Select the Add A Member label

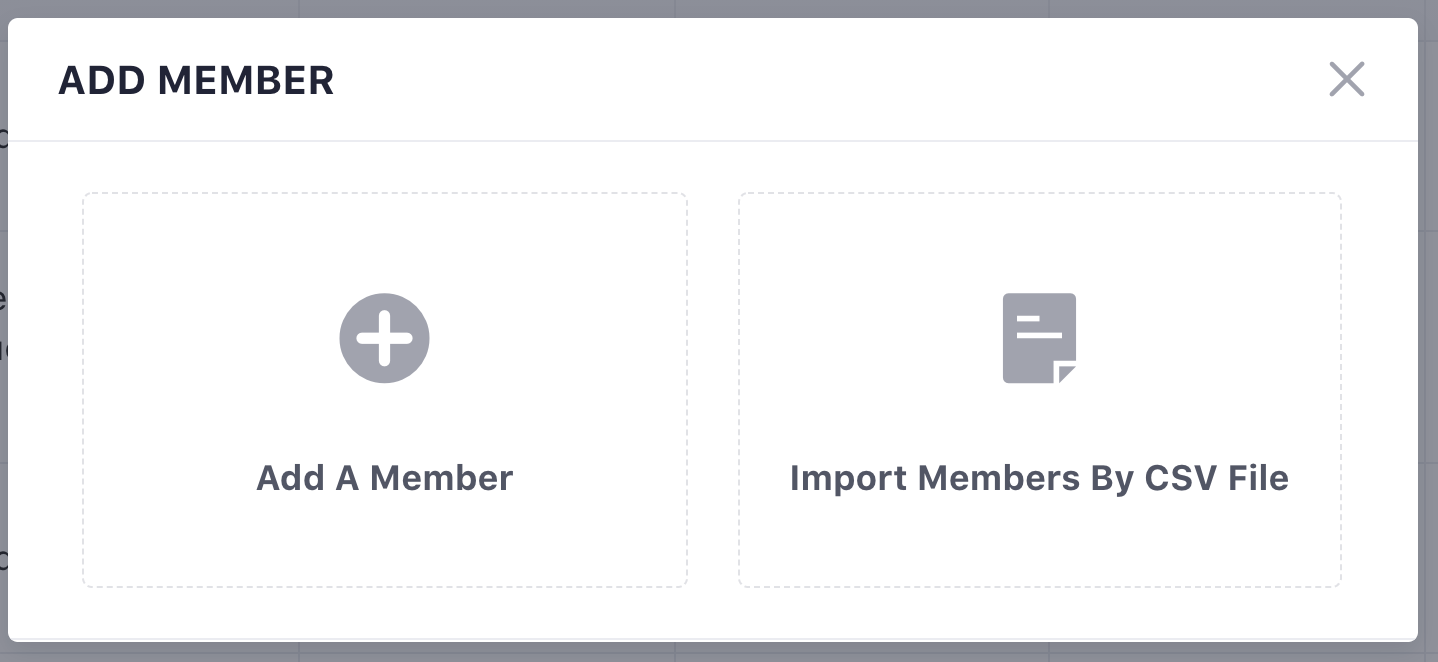point(384,478)
